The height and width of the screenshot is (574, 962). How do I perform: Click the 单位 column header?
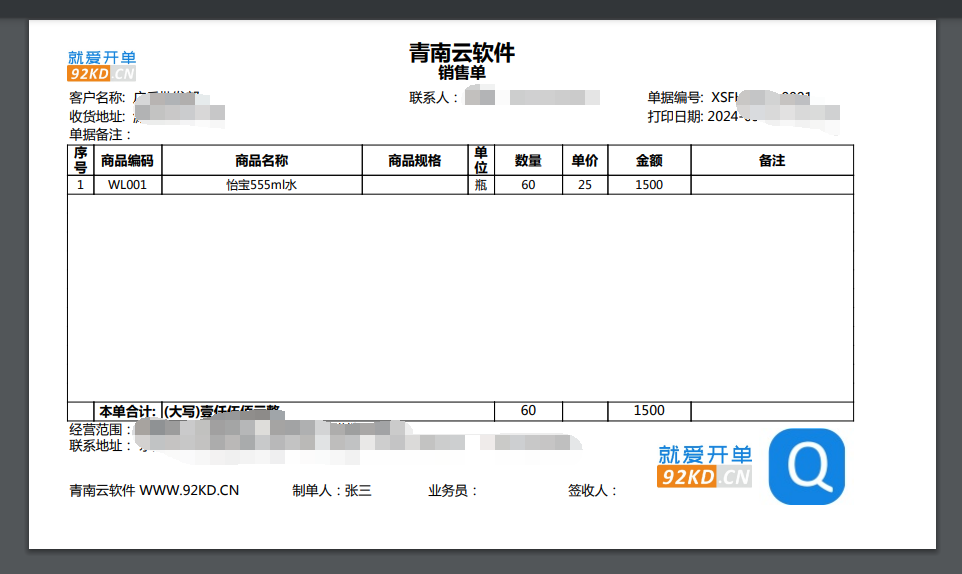(481, 160)
